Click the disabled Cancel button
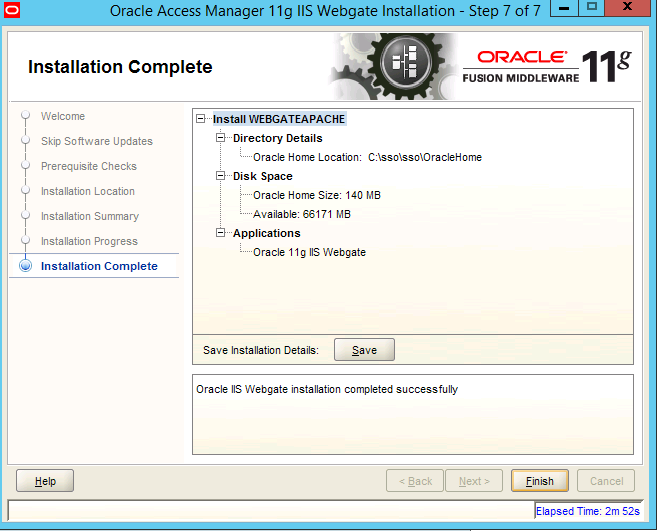This screenshot has width=658, height=531. tap(606, 481)
